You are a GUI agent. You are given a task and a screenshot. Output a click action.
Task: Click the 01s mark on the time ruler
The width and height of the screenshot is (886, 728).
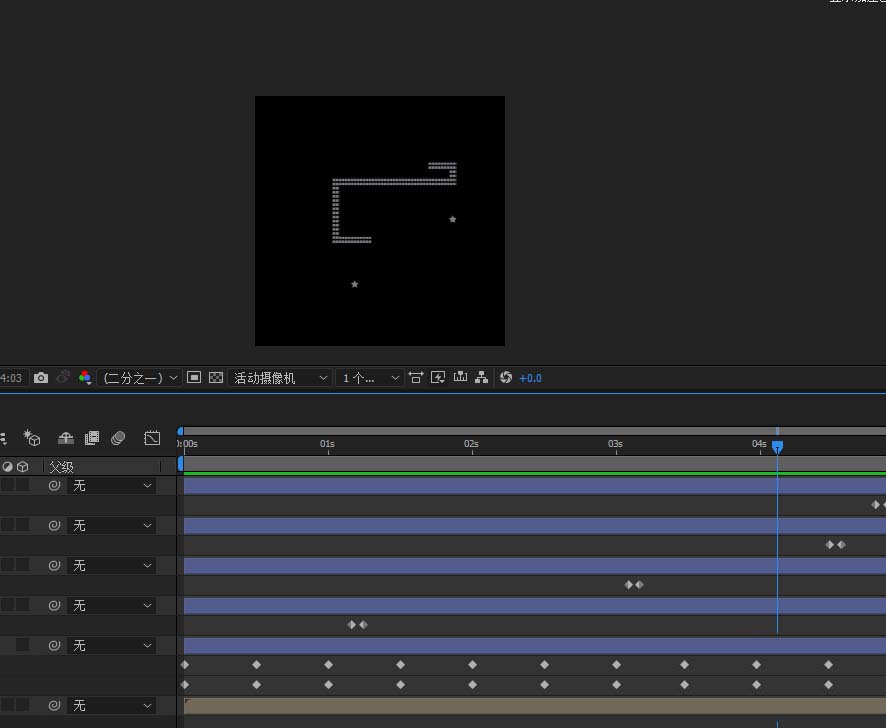328,444
